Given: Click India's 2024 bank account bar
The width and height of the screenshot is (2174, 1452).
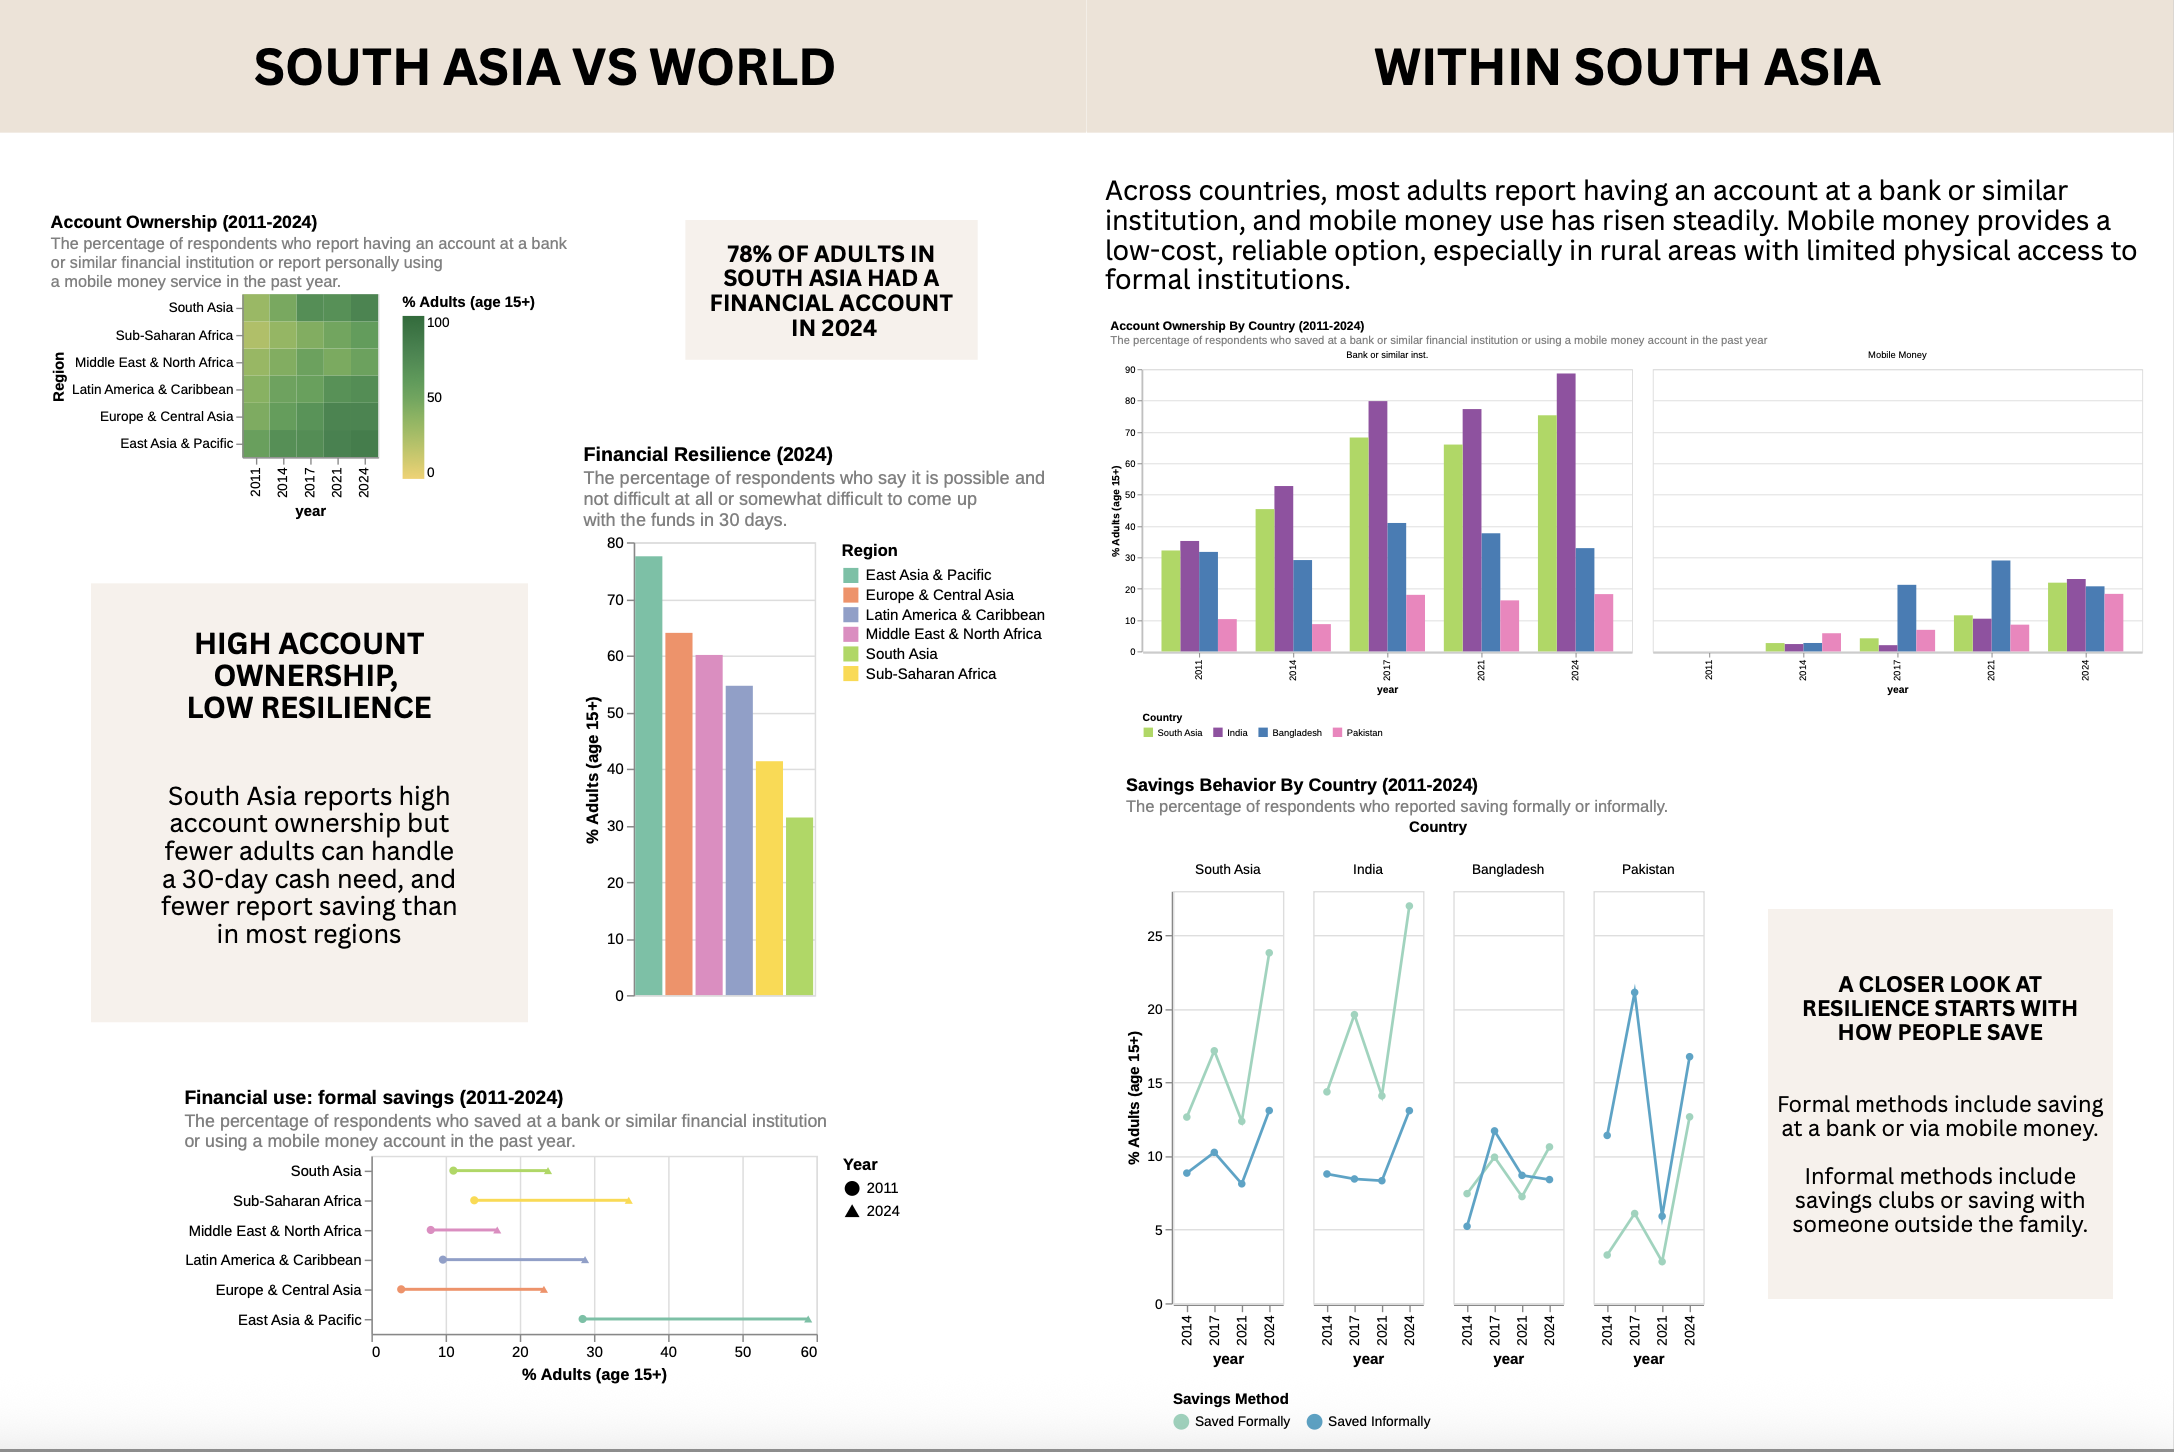Looking at the screenshot, I should point(1565,512).
